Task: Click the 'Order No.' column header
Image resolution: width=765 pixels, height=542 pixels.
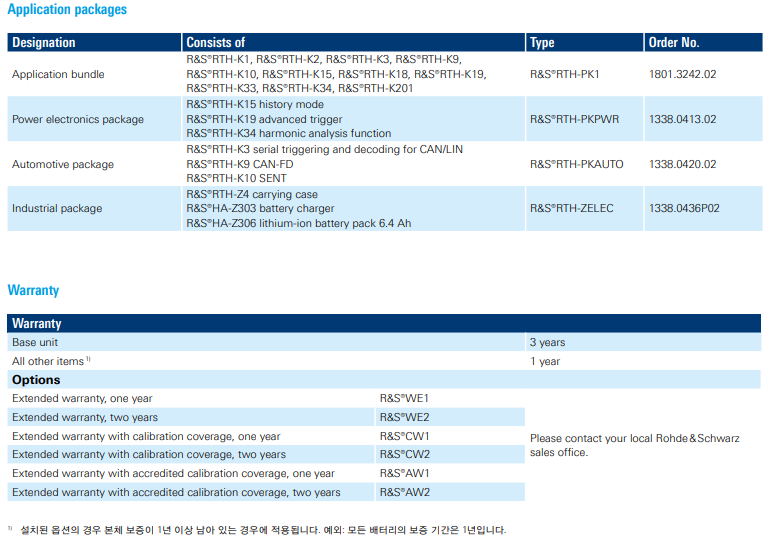Action: [703, 42]
